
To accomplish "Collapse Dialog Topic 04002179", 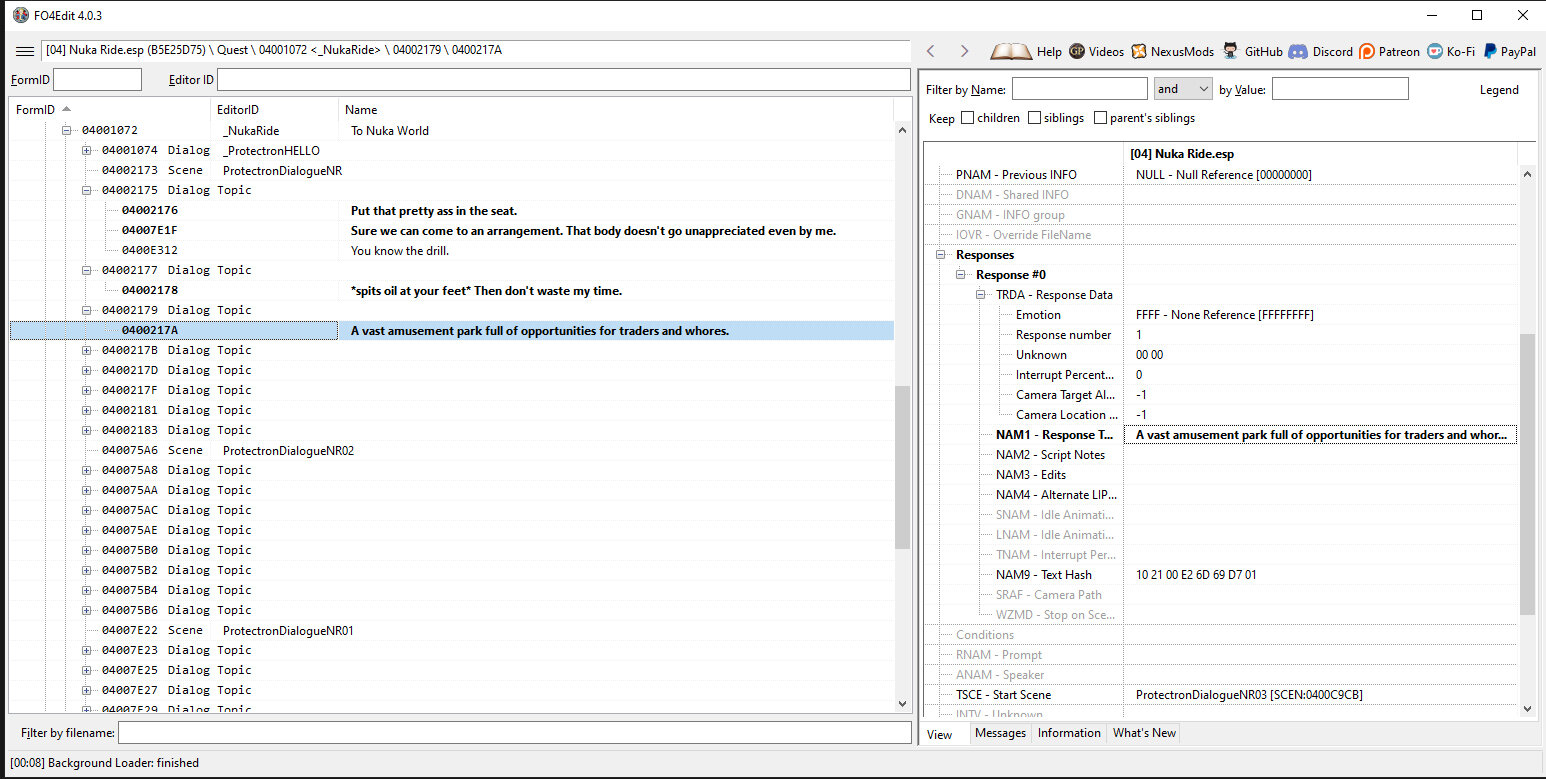I will click(x=87, y=310).
